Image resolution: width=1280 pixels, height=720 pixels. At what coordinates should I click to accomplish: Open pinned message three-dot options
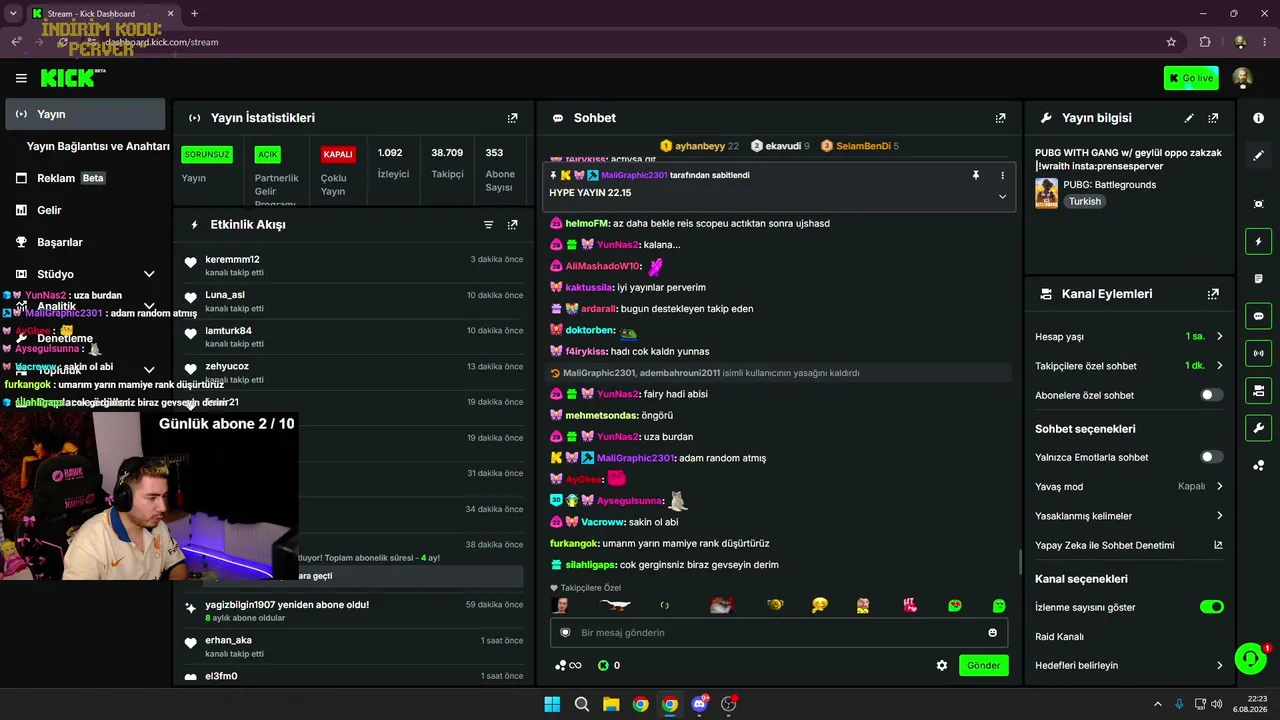1002,175
